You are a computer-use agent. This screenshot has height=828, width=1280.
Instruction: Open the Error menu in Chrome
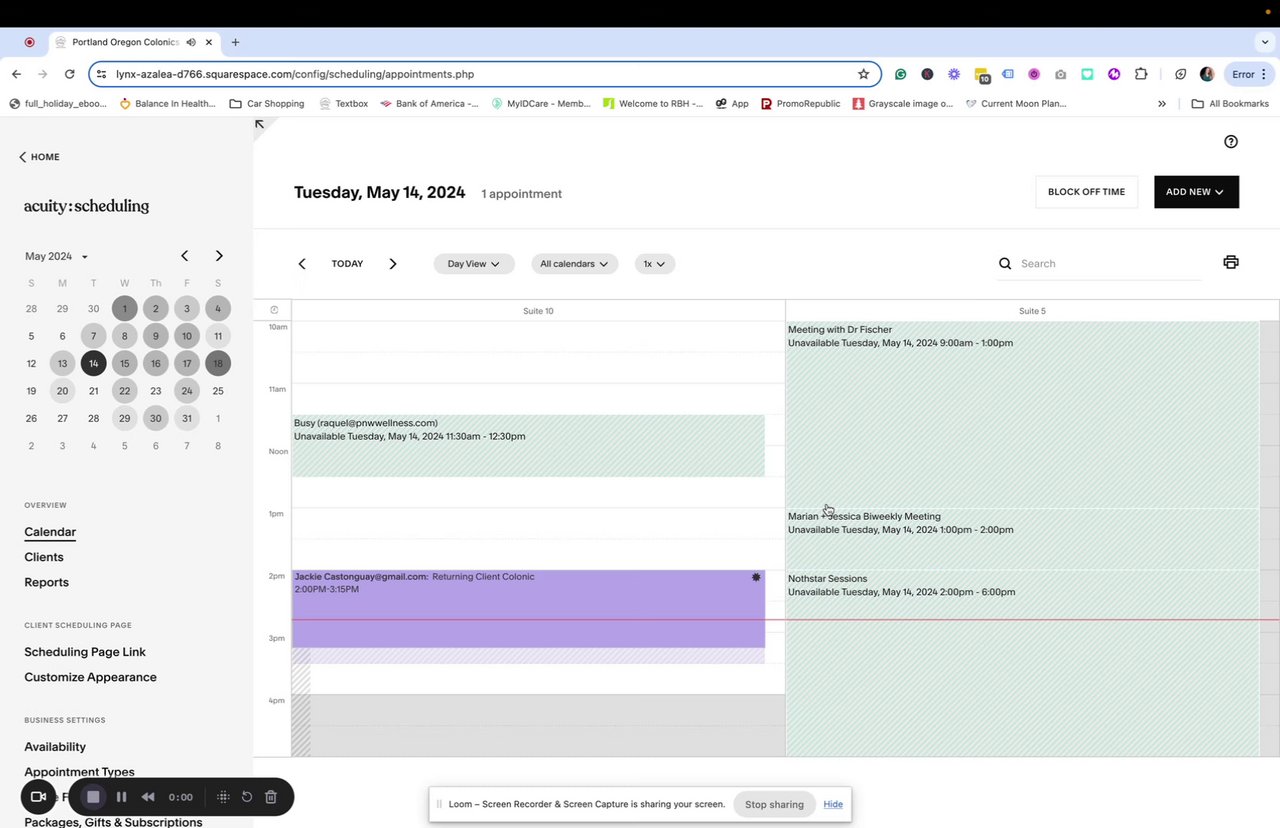[x=1250, y=74]
